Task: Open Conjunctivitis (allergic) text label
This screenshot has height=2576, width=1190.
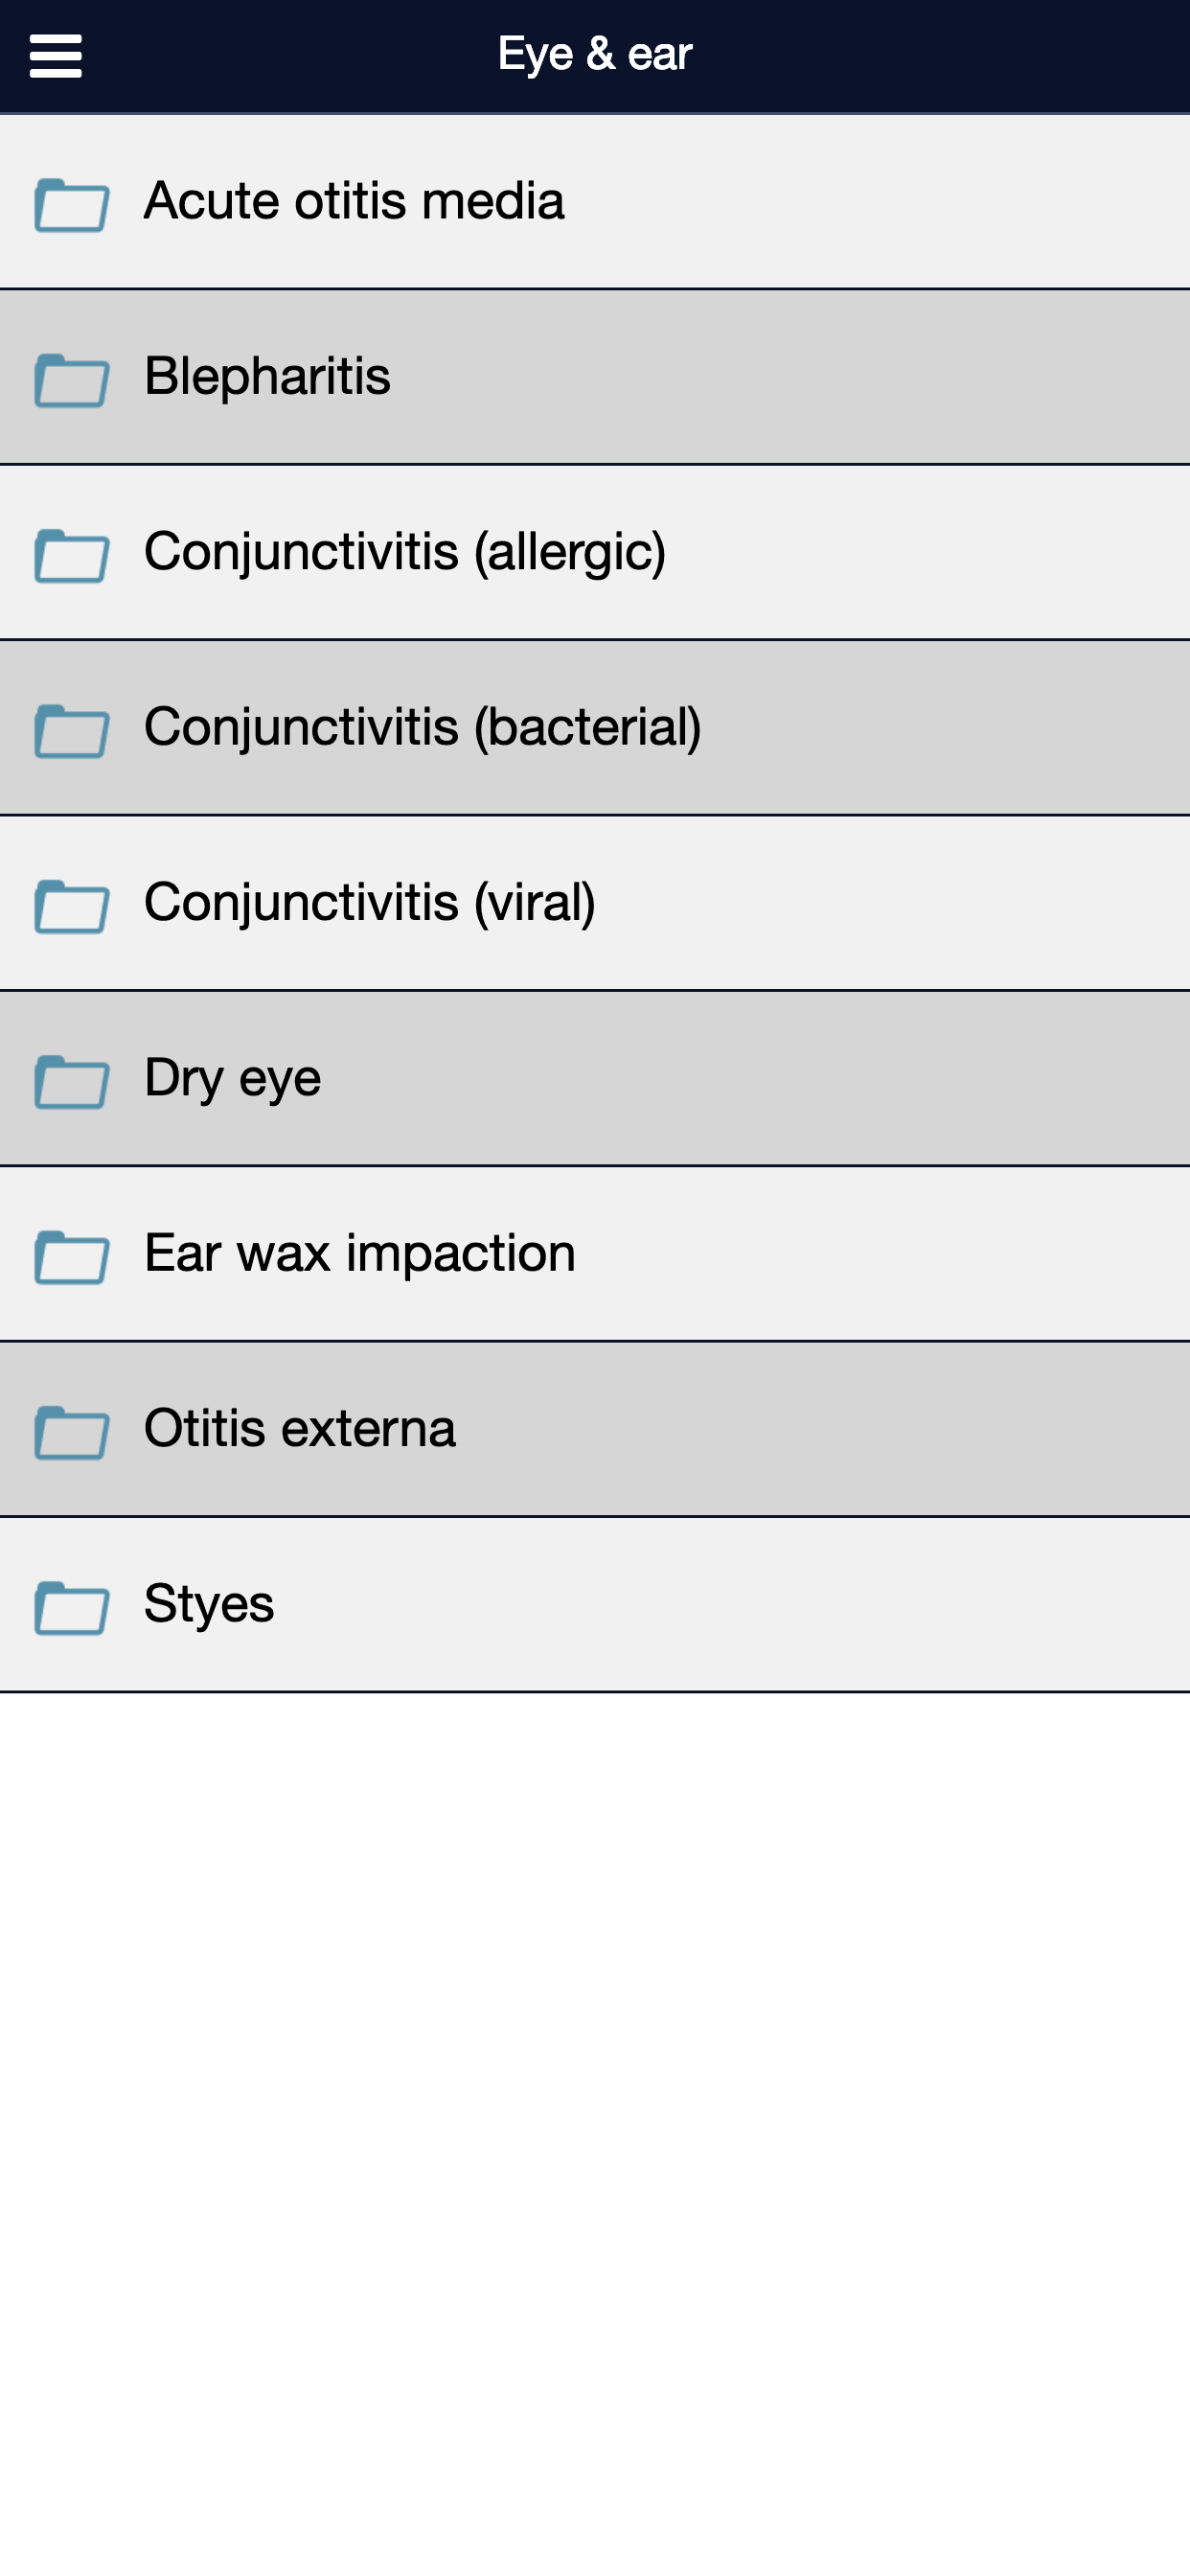Action: (x=405, y=552)
